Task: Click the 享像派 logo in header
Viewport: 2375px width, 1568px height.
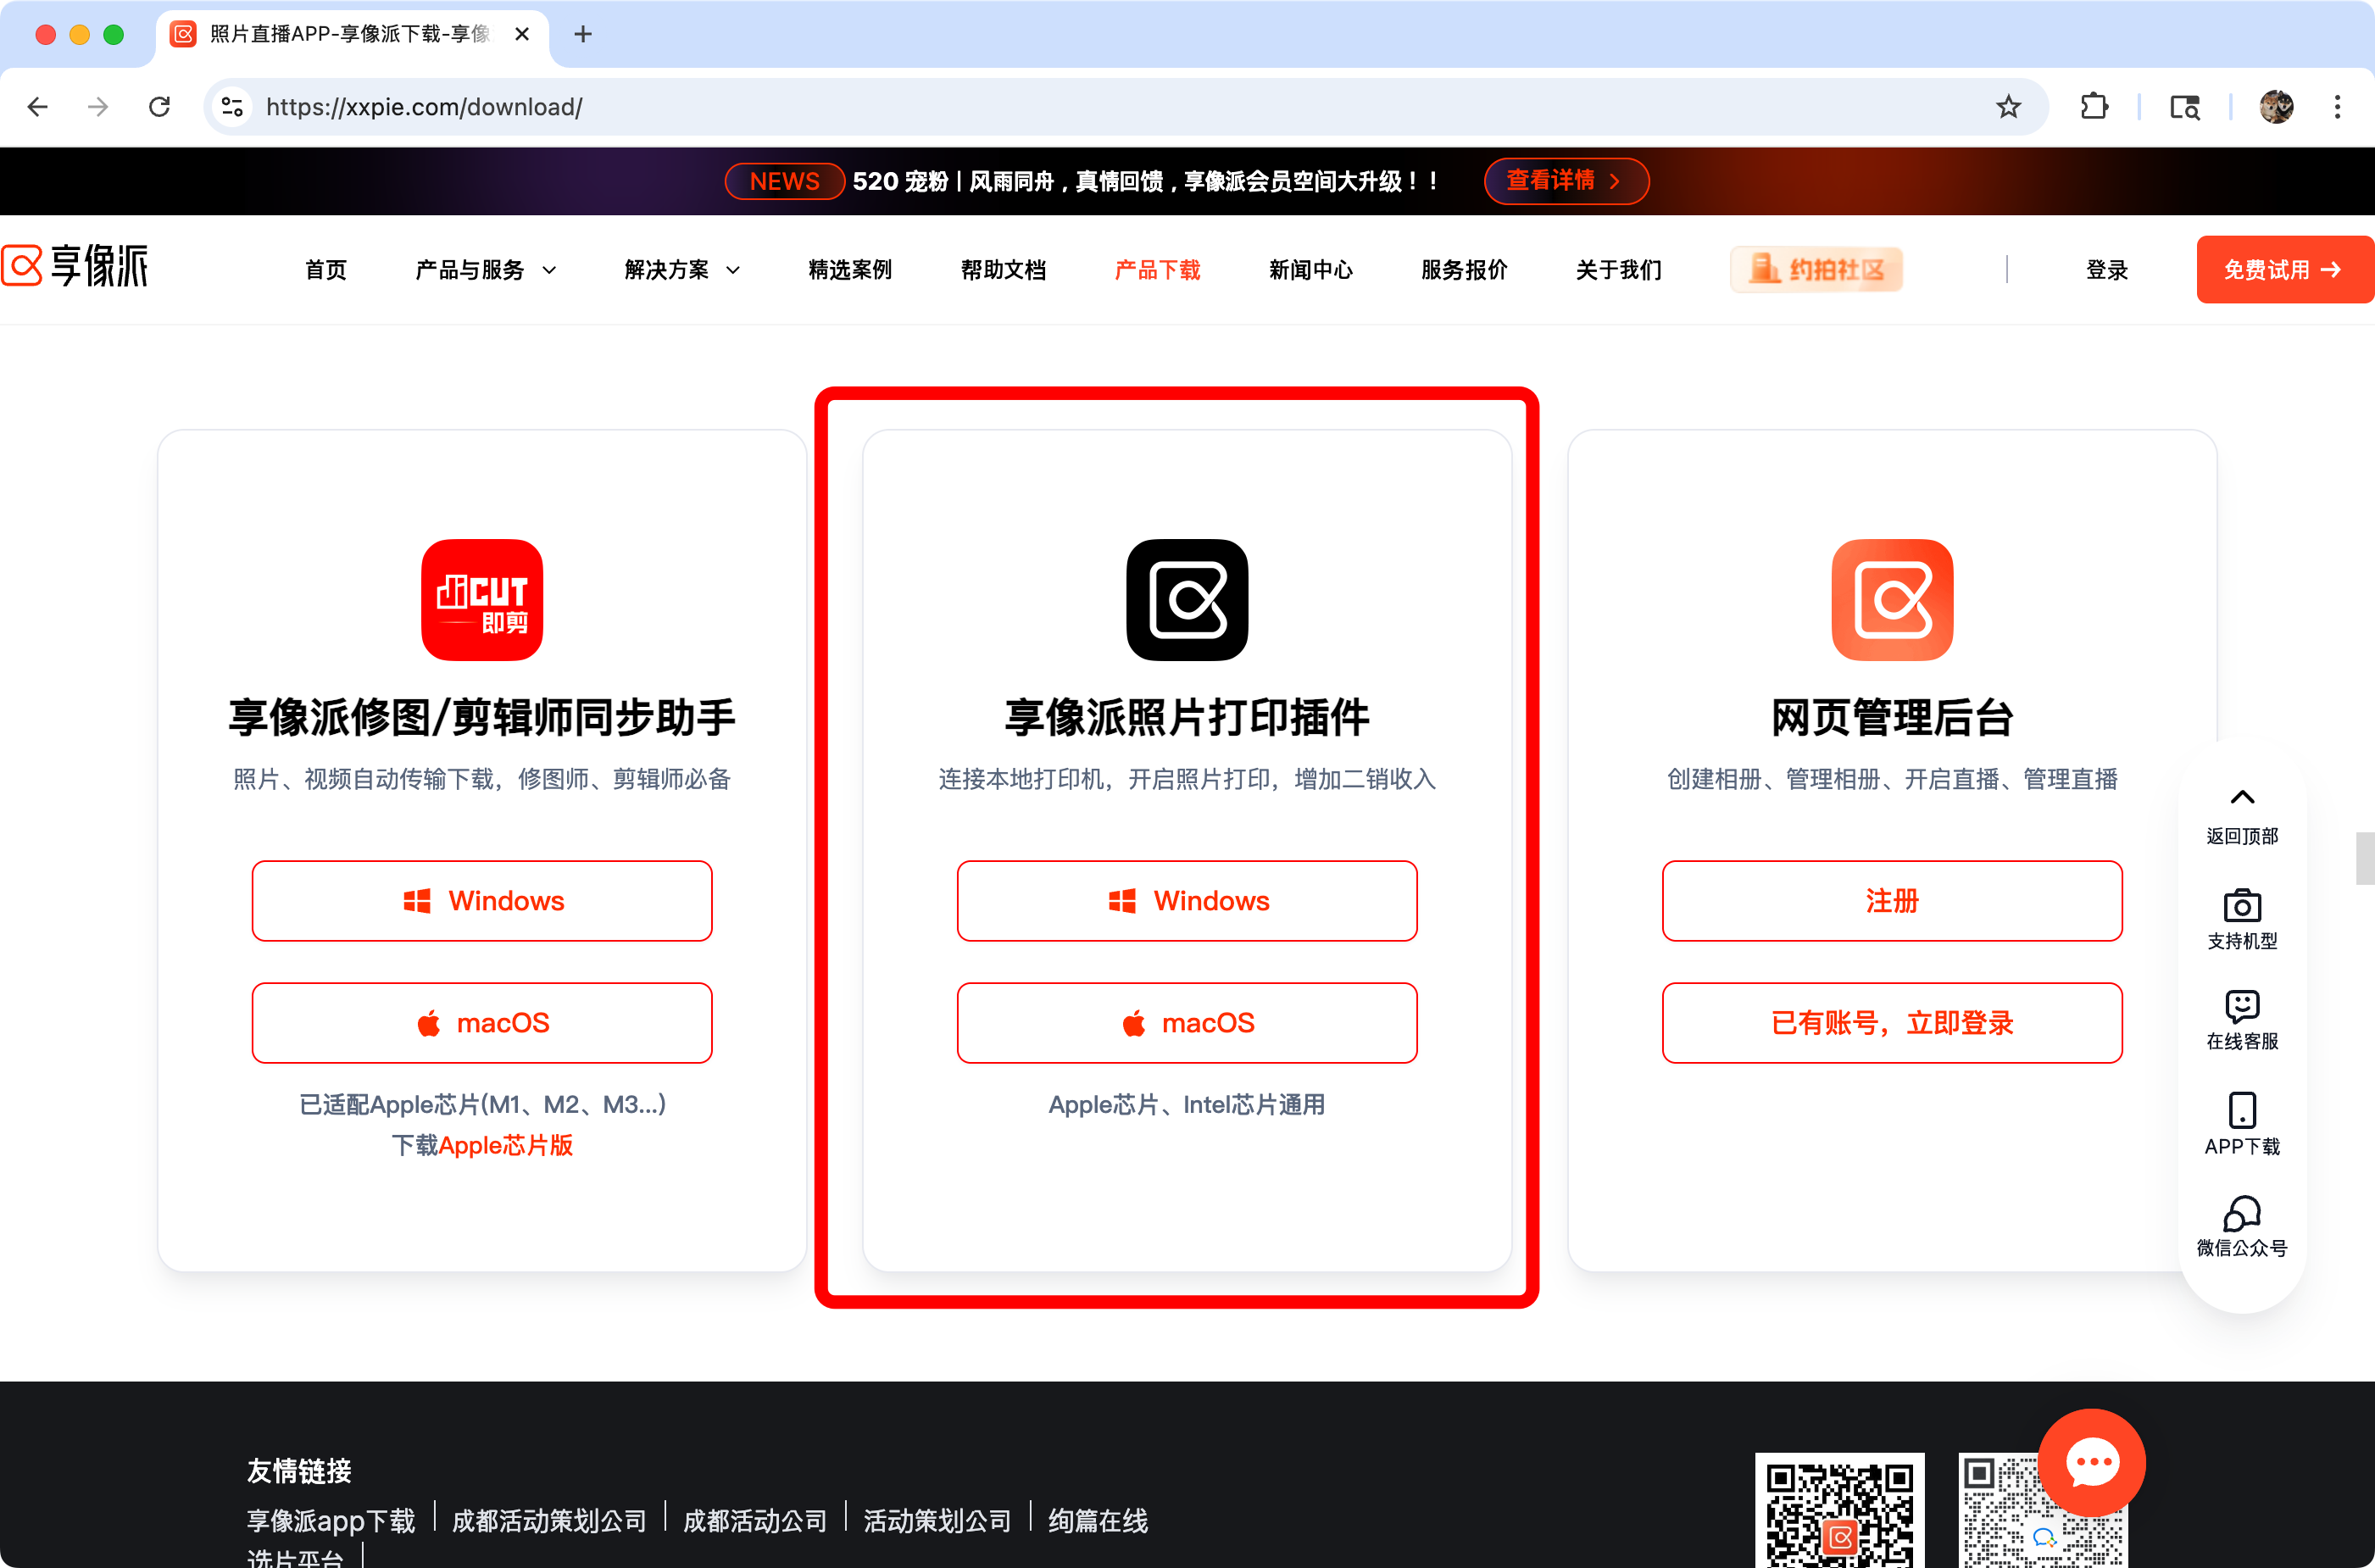Action: pos(75,266)
